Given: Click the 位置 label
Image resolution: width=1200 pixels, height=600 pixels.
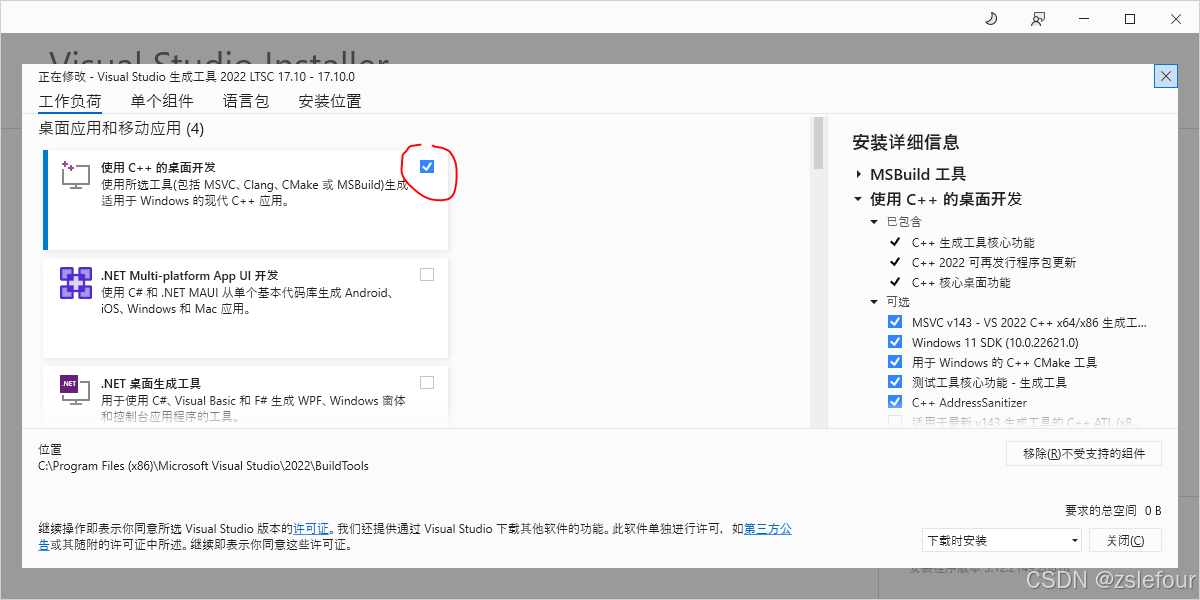Looking at the screenshot, I should pyautogui.click(x=50, y=450).
